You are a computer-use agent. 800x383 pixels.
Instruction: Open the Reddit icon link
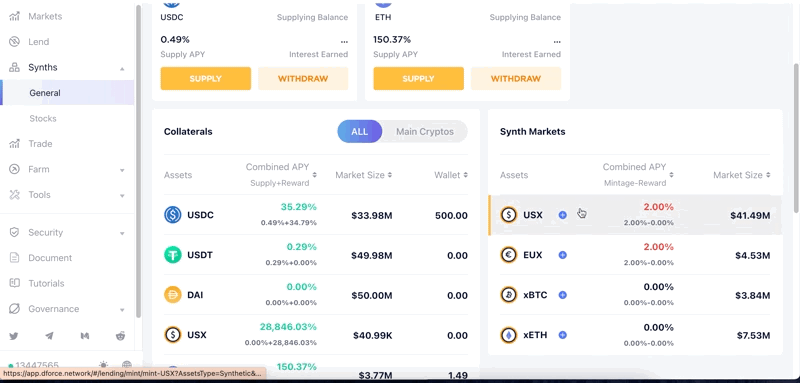pyautogui.click(x=121, y=336)
